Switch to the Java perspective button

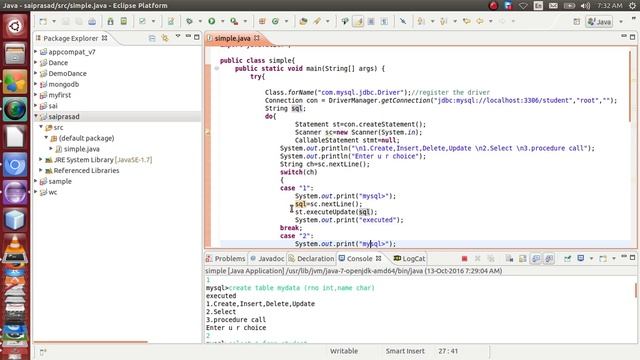coord(599,21)
